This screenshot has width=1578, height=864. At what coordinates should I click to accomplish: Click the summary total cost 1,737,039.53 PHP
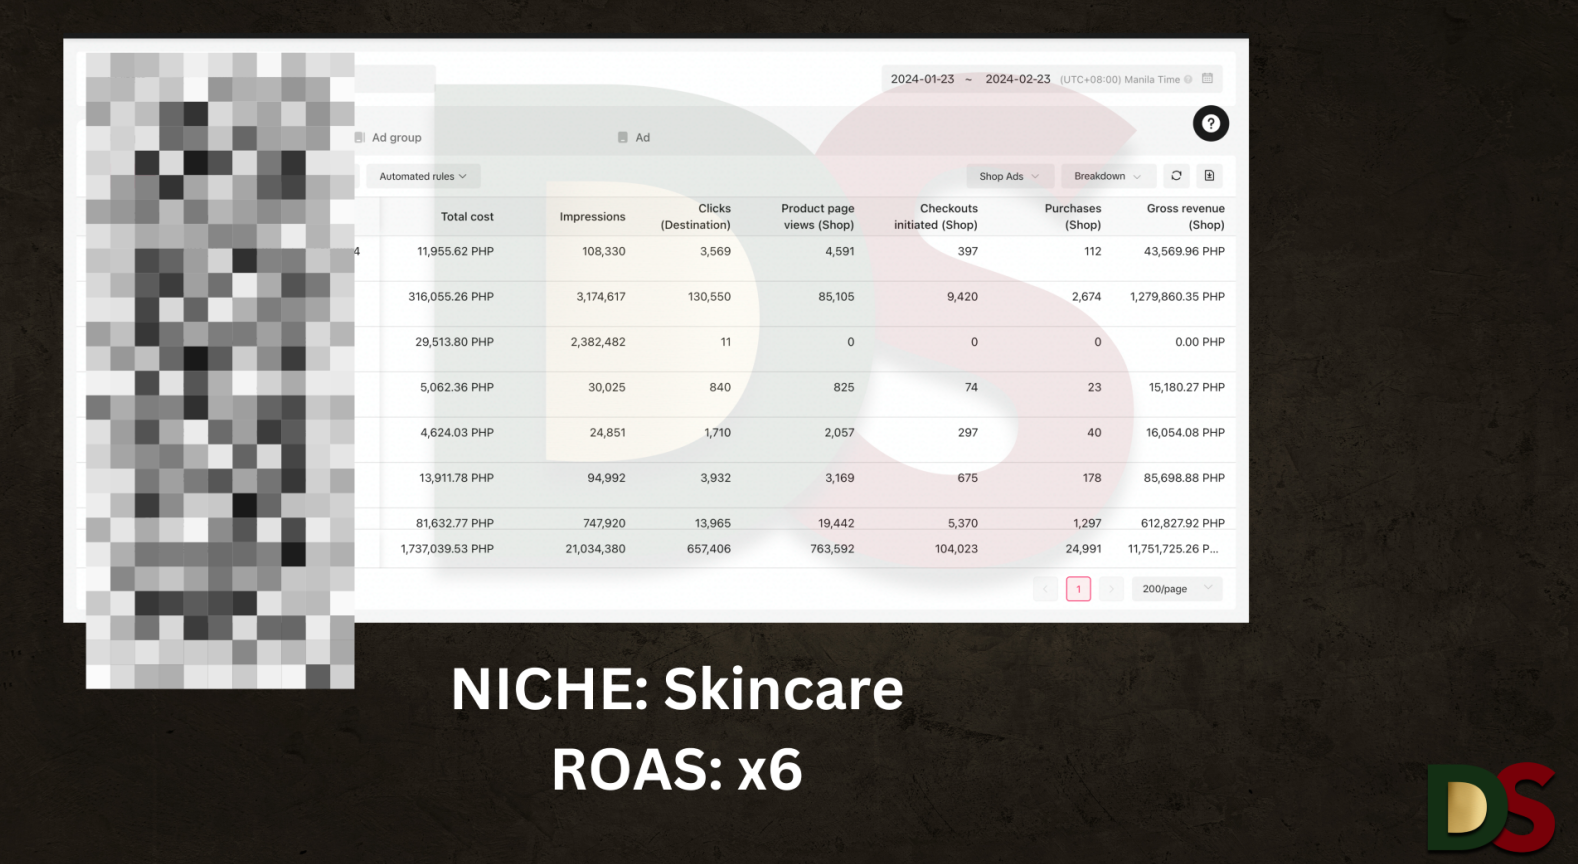tap(447, 548)
